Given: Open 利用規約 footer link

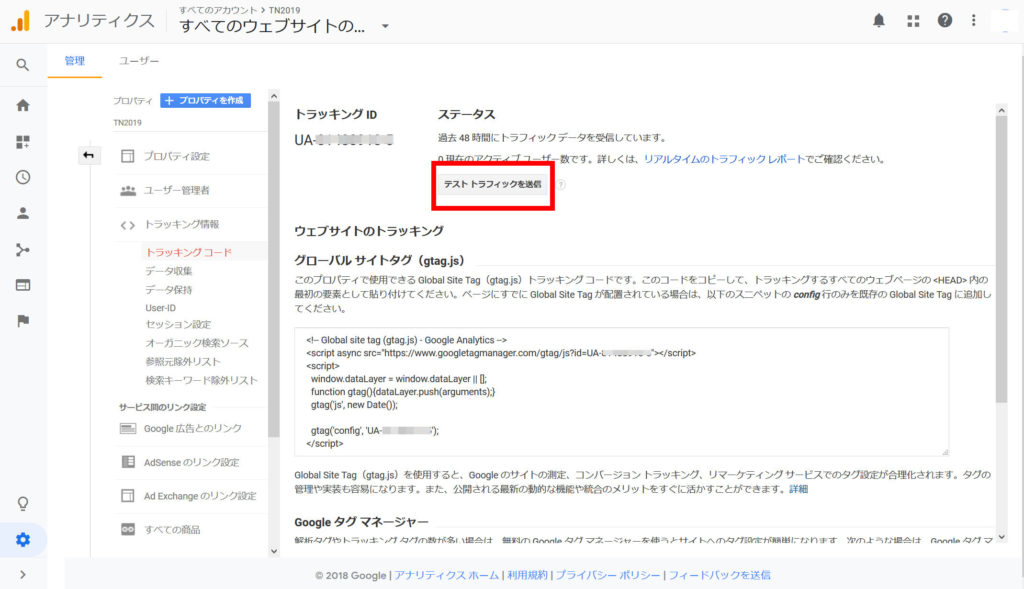Looking at the screenshot, I should point(527,575).
